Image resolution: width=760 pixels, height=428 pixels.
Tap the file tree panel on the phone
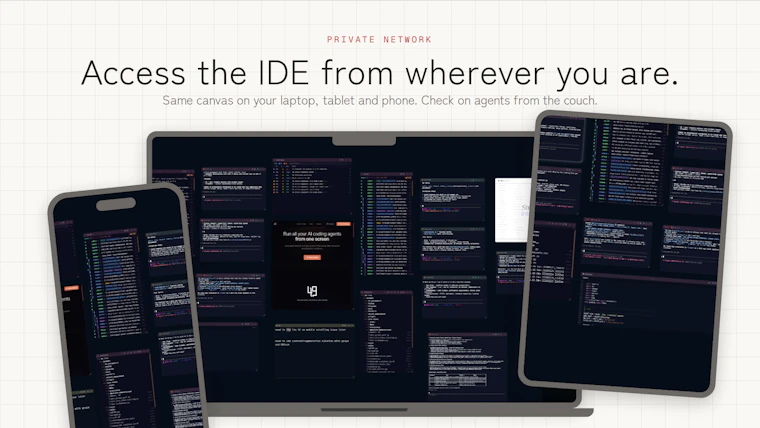click(125, 388)
